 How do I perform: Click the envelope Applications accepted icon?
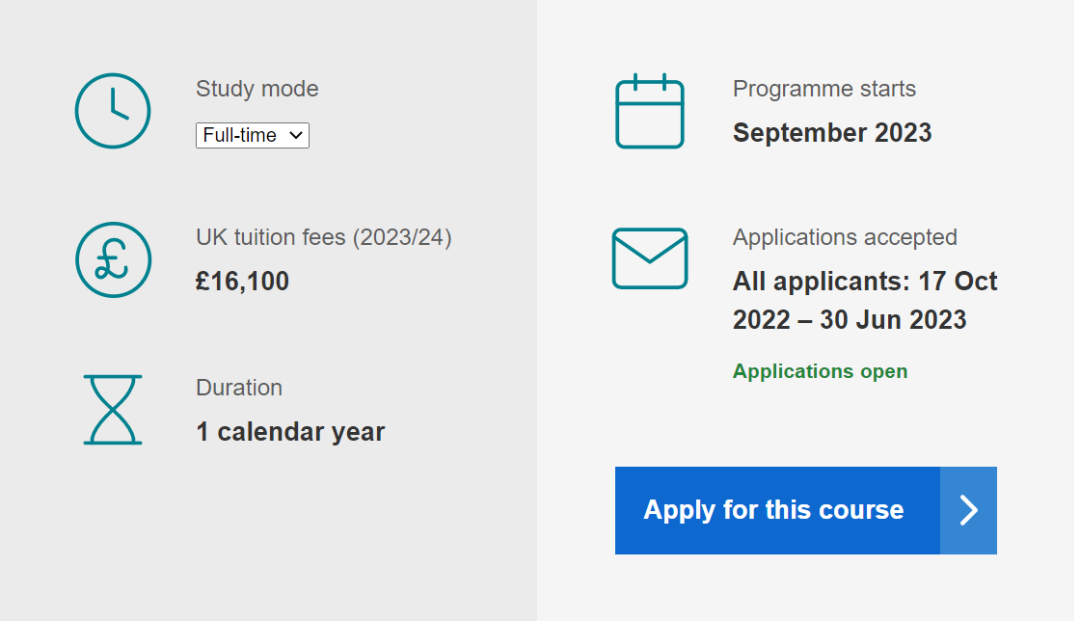650,258
